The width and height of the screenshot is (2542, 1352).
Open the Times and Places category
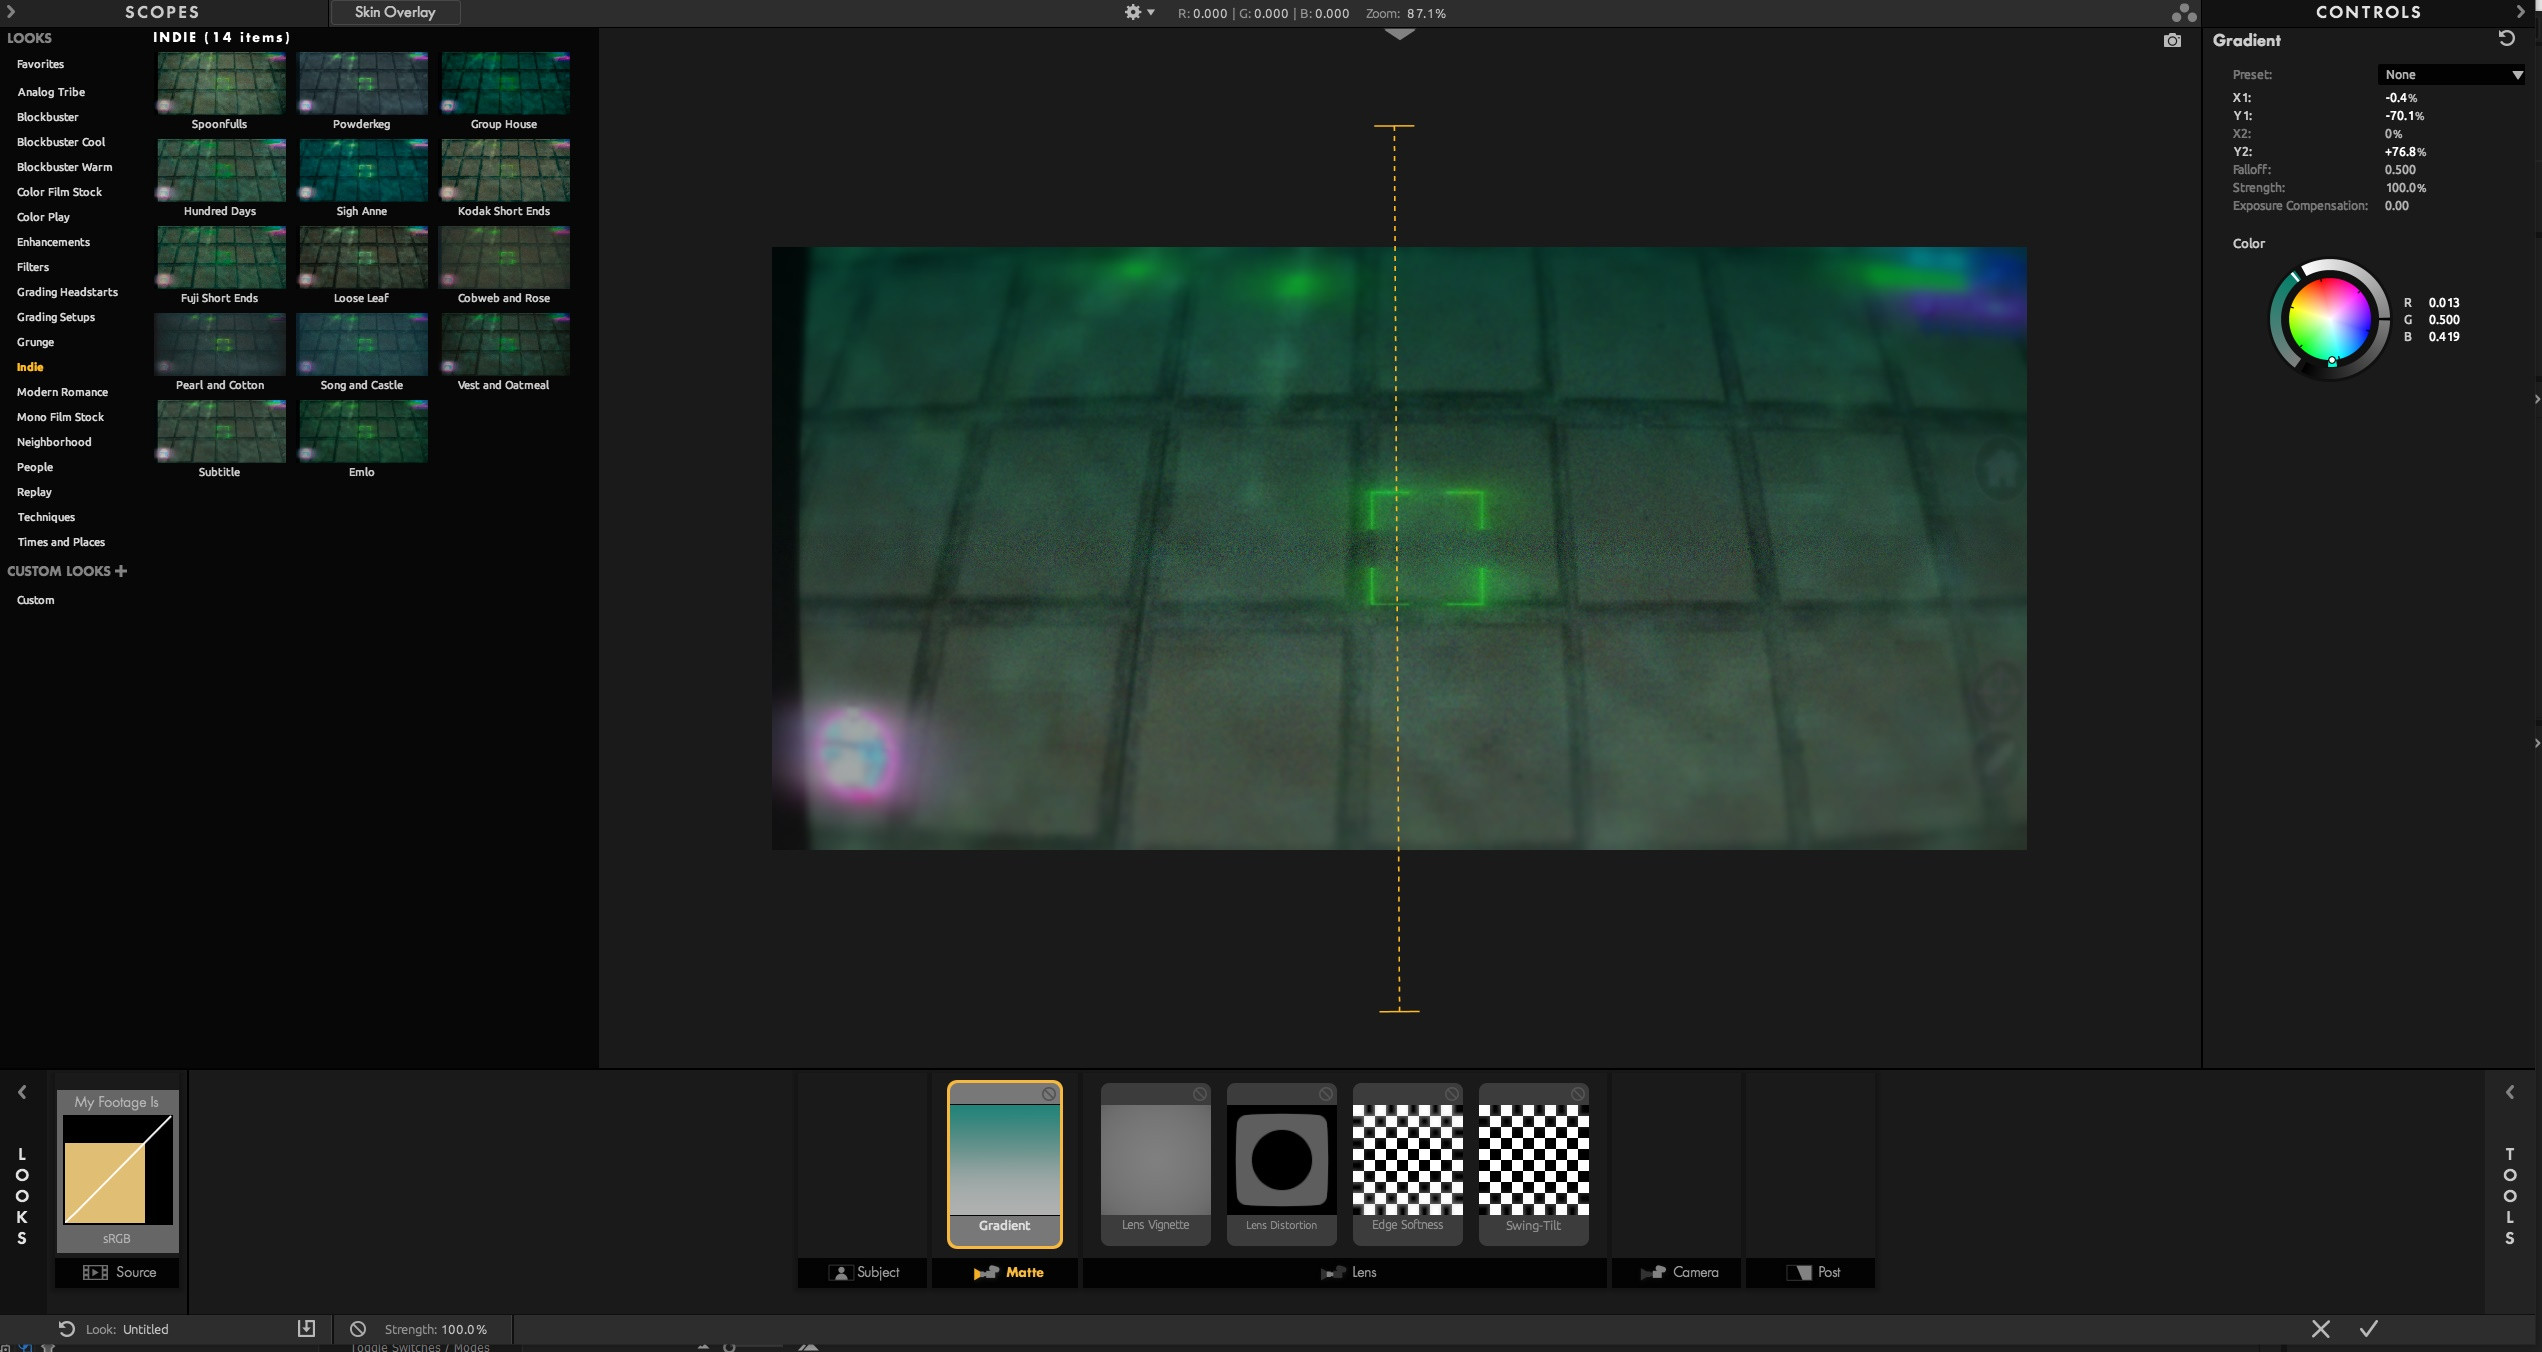point(61,542)
